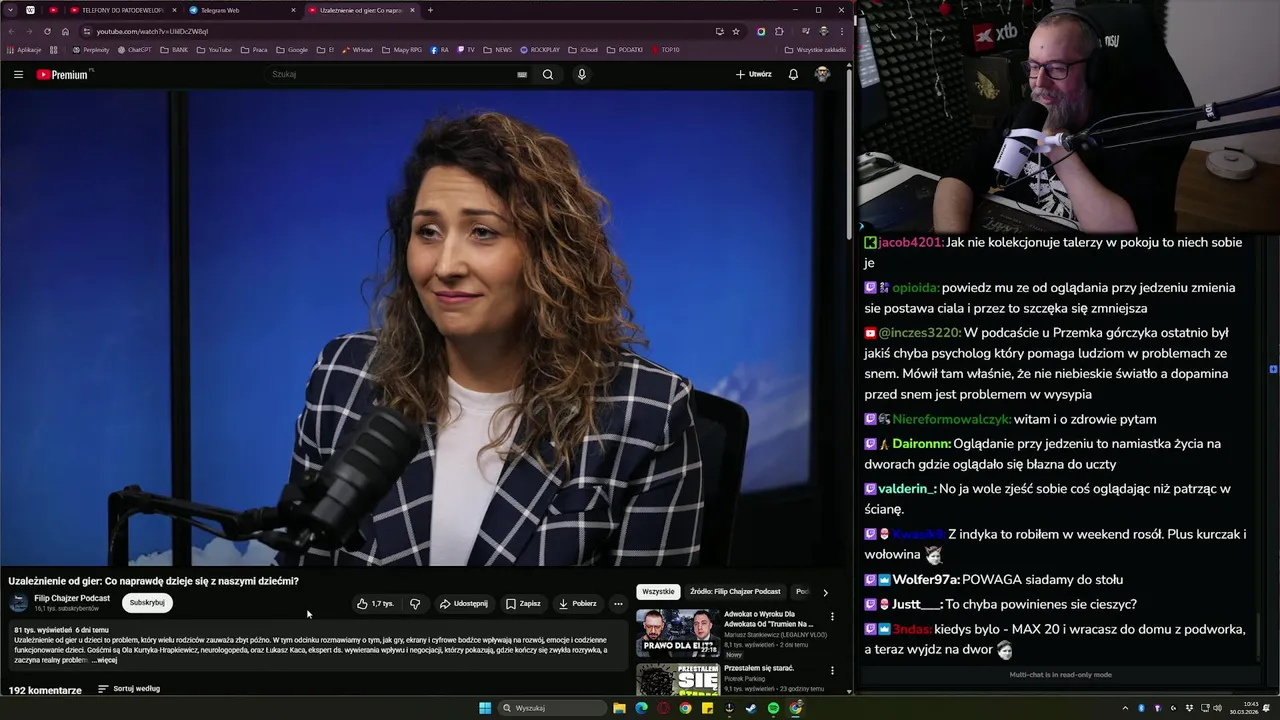Subscribe with the Subskrybuj button
The height and width of the screenshot is (720, 1280).
(x=147, y=603)
